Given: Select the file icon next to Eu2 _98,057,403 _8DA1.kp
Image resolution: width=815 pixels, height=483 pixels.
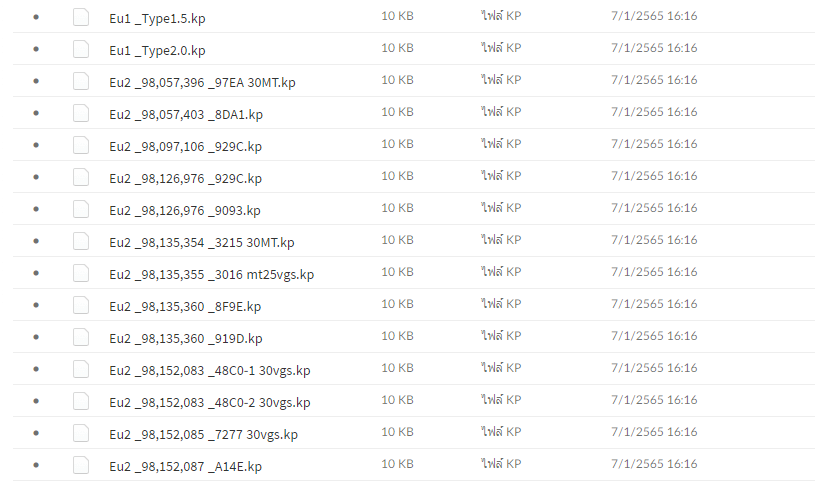Looking at the screenshot, I should point(81,113).
